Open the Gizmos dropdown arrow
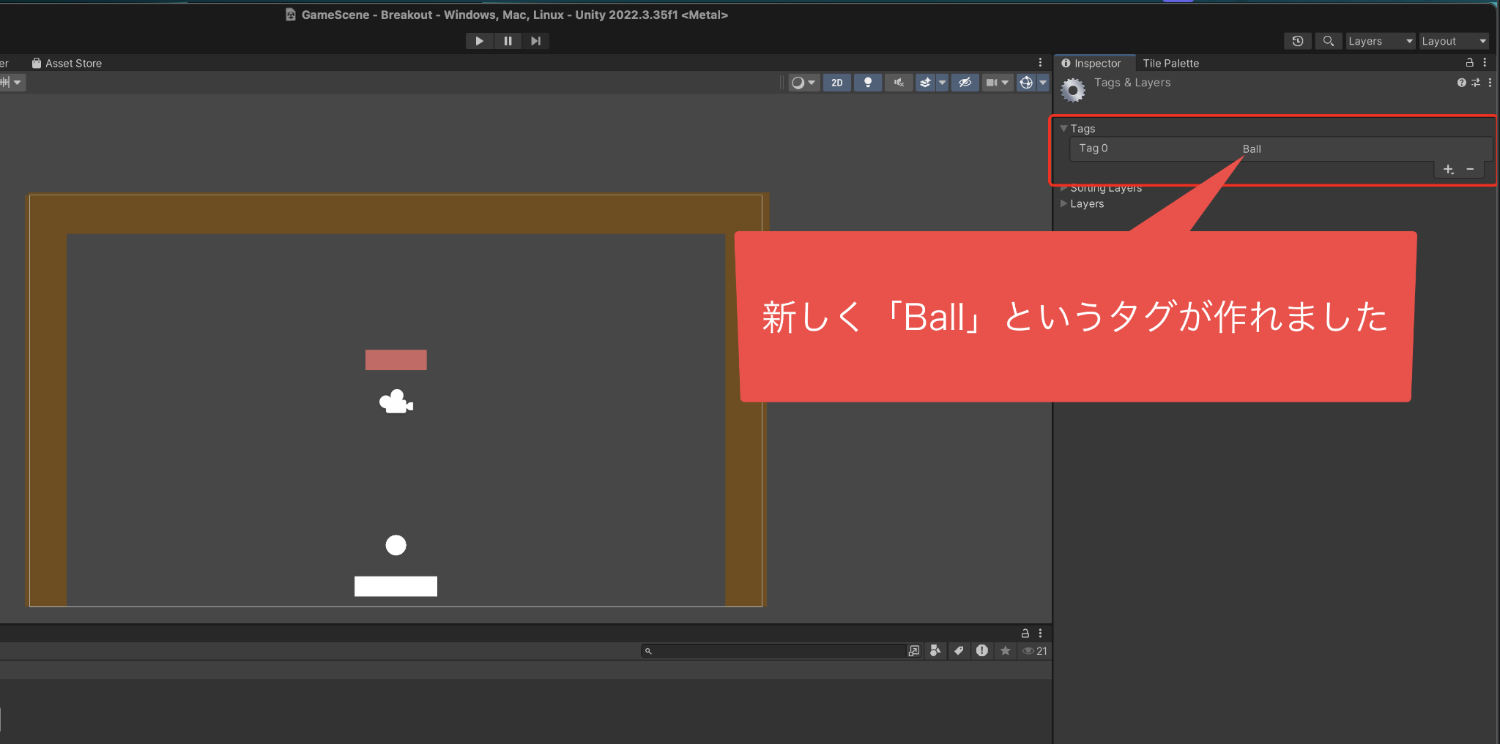Screen dimensions: 1500x744 coord(1043,83)
